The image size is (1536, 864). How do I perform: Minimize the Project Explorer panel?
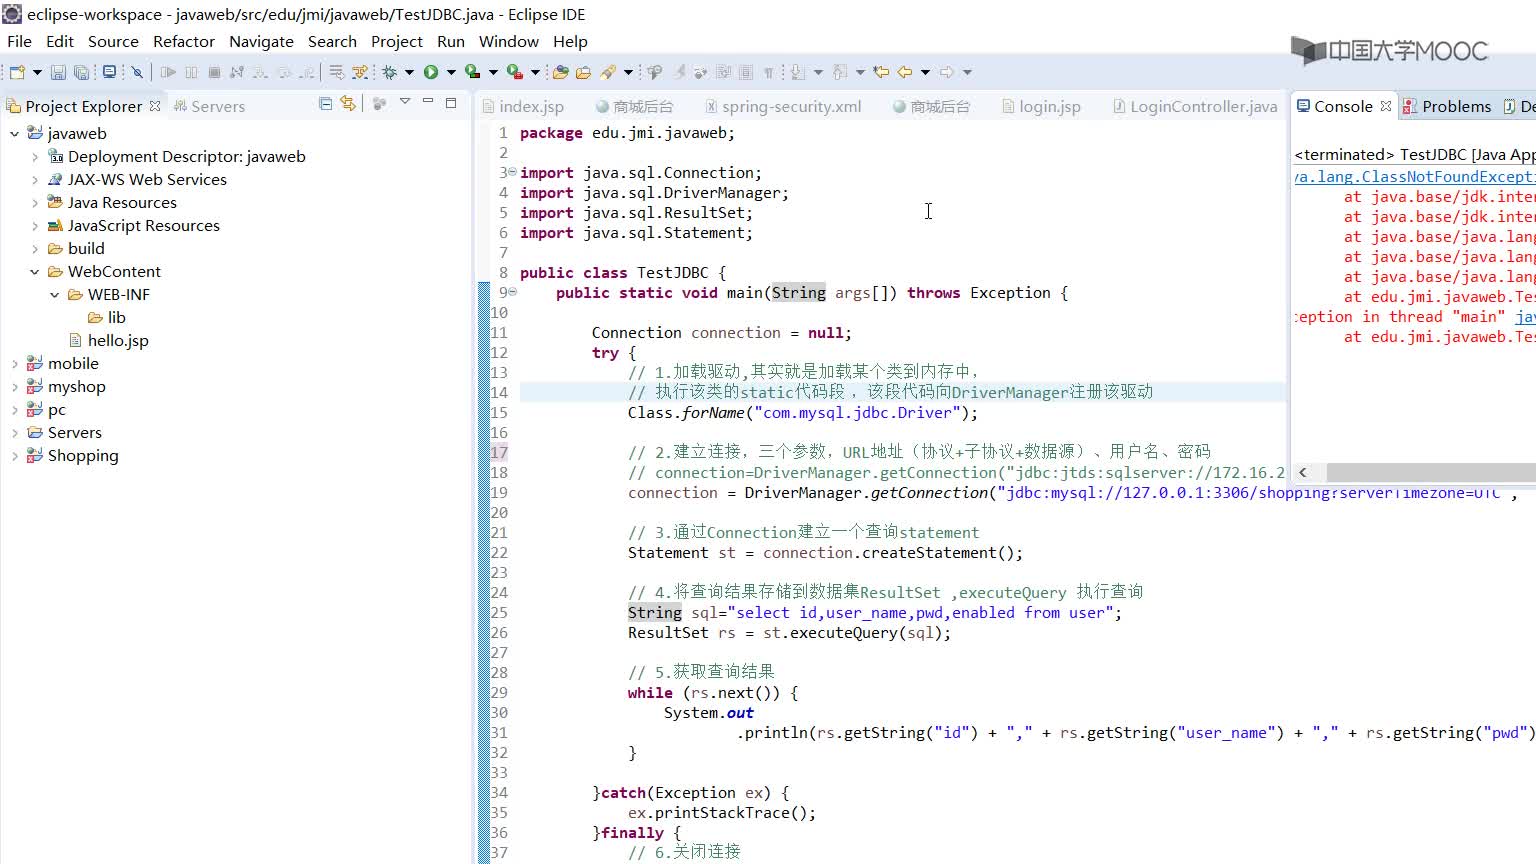click(x=428, y=102)
